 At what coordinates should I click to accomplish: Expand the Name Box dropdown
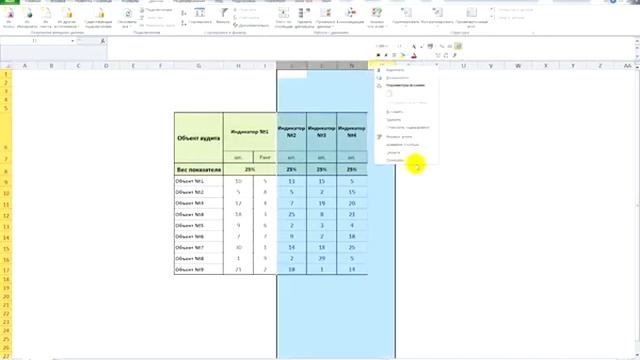tap(72, 41)
